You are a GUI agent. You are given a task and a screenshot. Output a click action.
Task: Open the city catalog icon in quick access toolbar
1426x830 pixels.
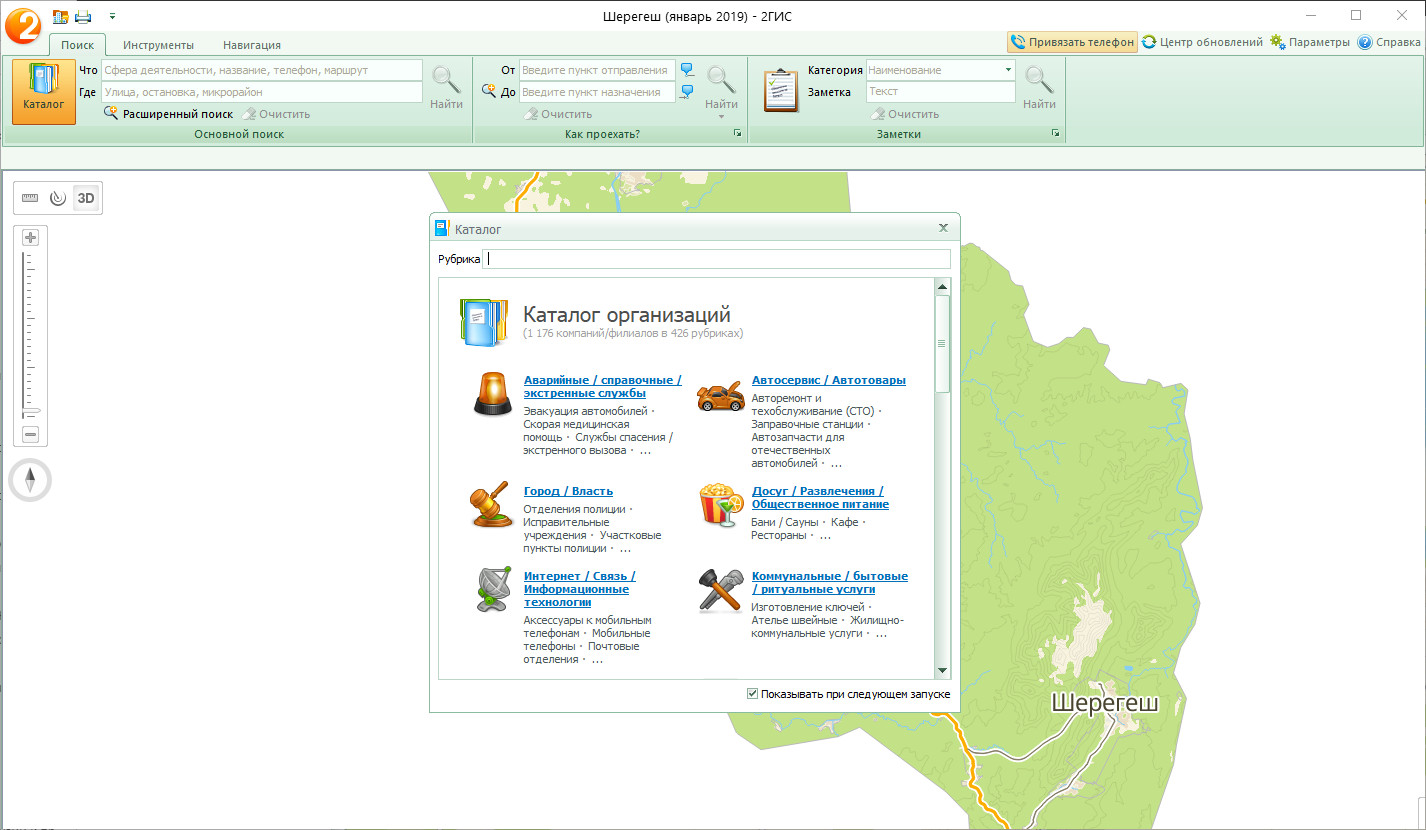[60, 16]
